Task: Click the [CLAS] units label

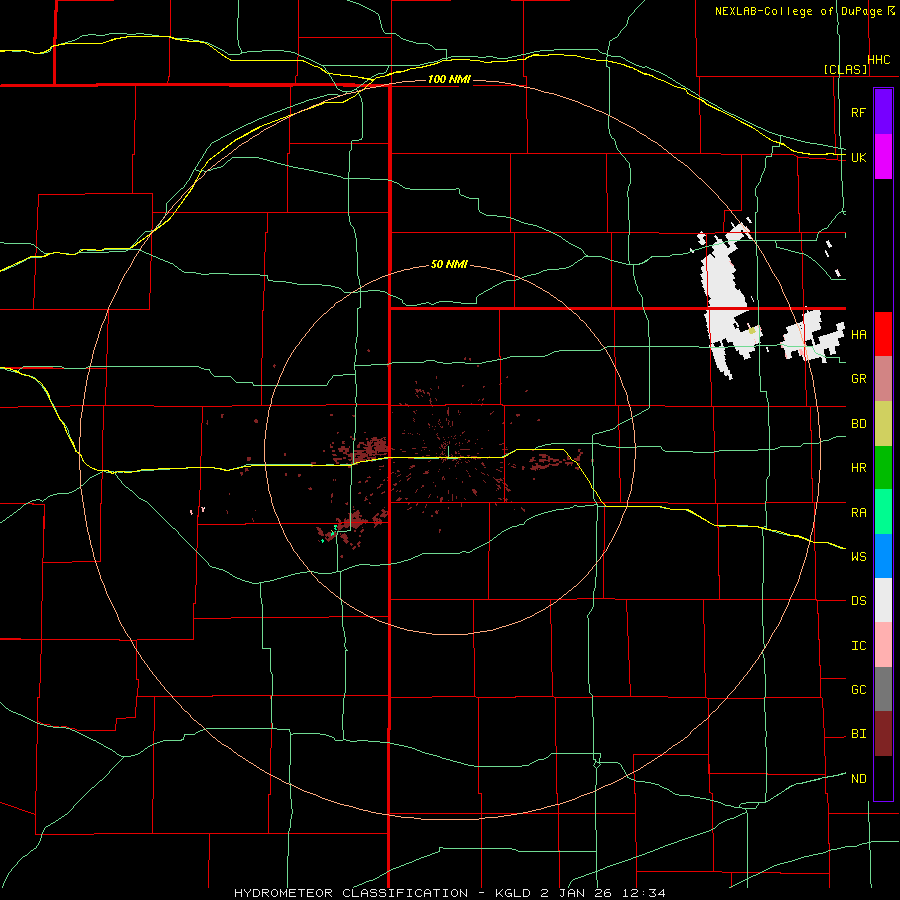Action: coord(845,69)
